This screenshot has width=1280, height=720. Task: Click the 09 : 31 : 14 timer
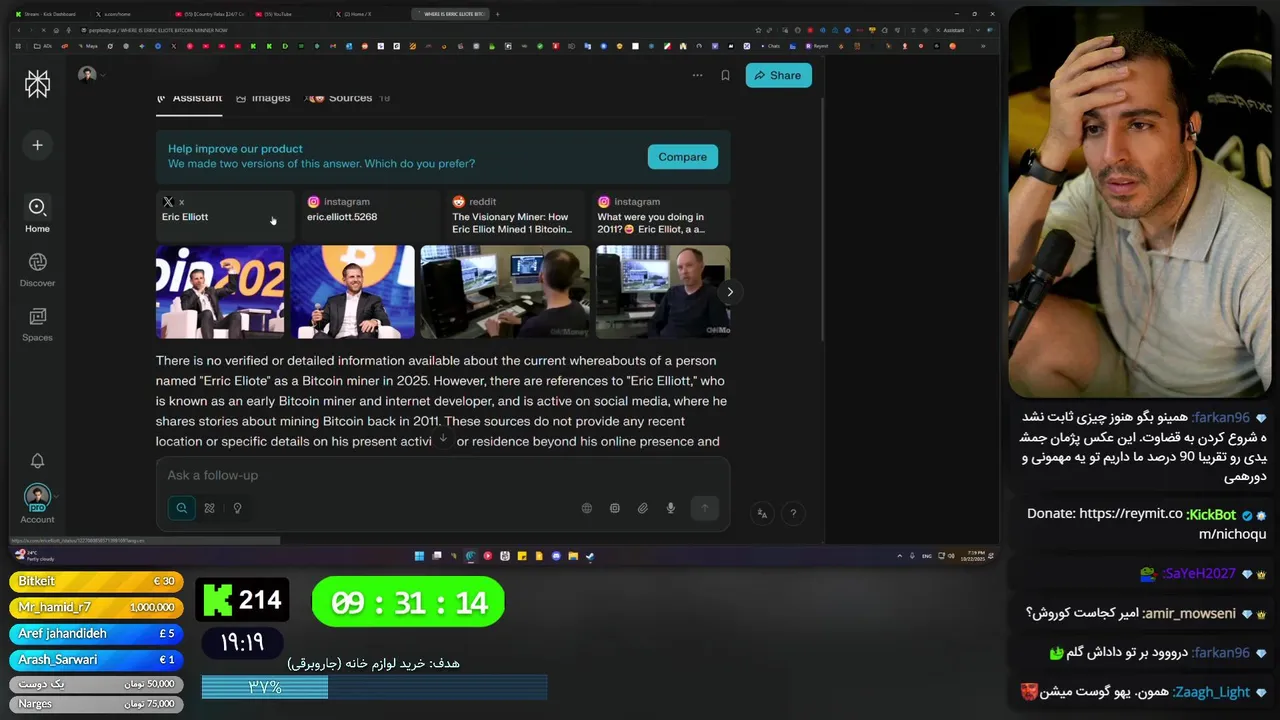click(x=408, y=603)
